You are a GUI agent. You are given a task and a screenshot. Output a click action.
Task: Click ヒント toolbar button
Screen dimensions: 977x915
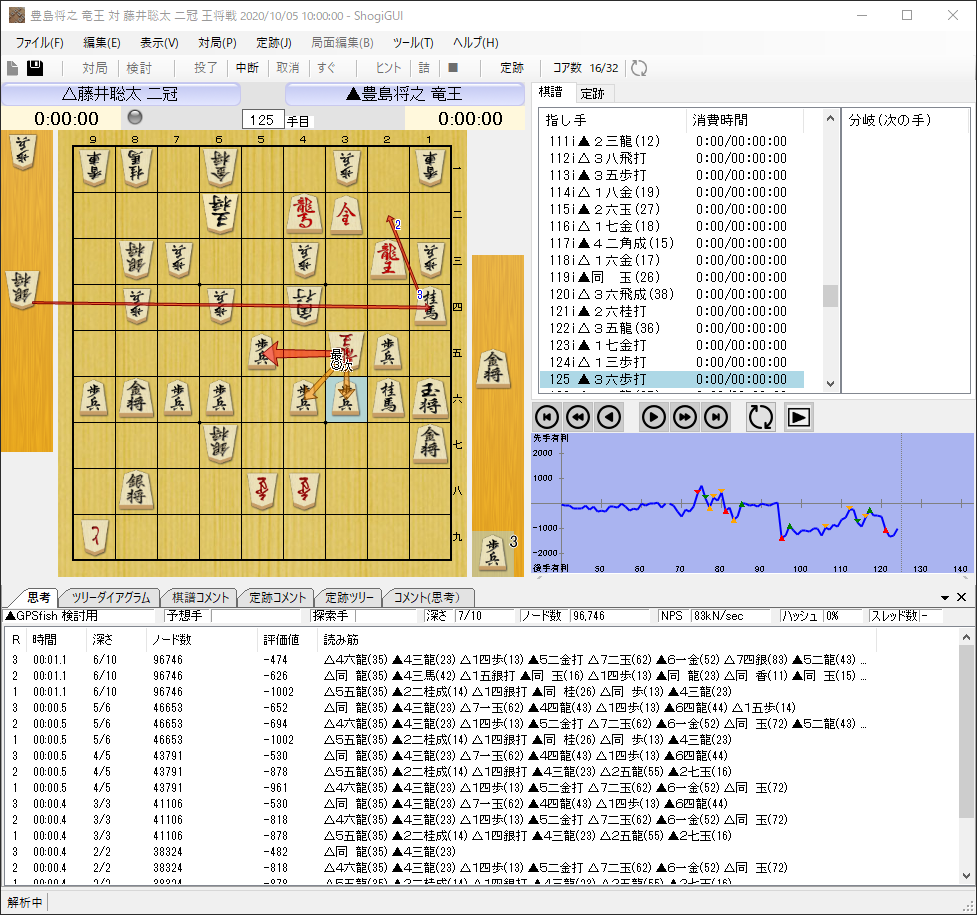[388, 68]
